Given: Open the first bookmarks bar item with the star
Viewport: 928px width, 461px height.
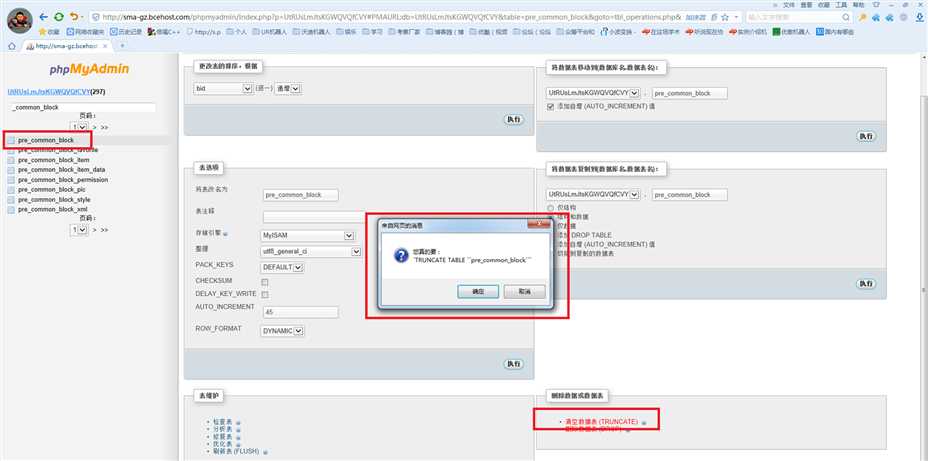Looking at the screenshot, I should pos(49,32).
